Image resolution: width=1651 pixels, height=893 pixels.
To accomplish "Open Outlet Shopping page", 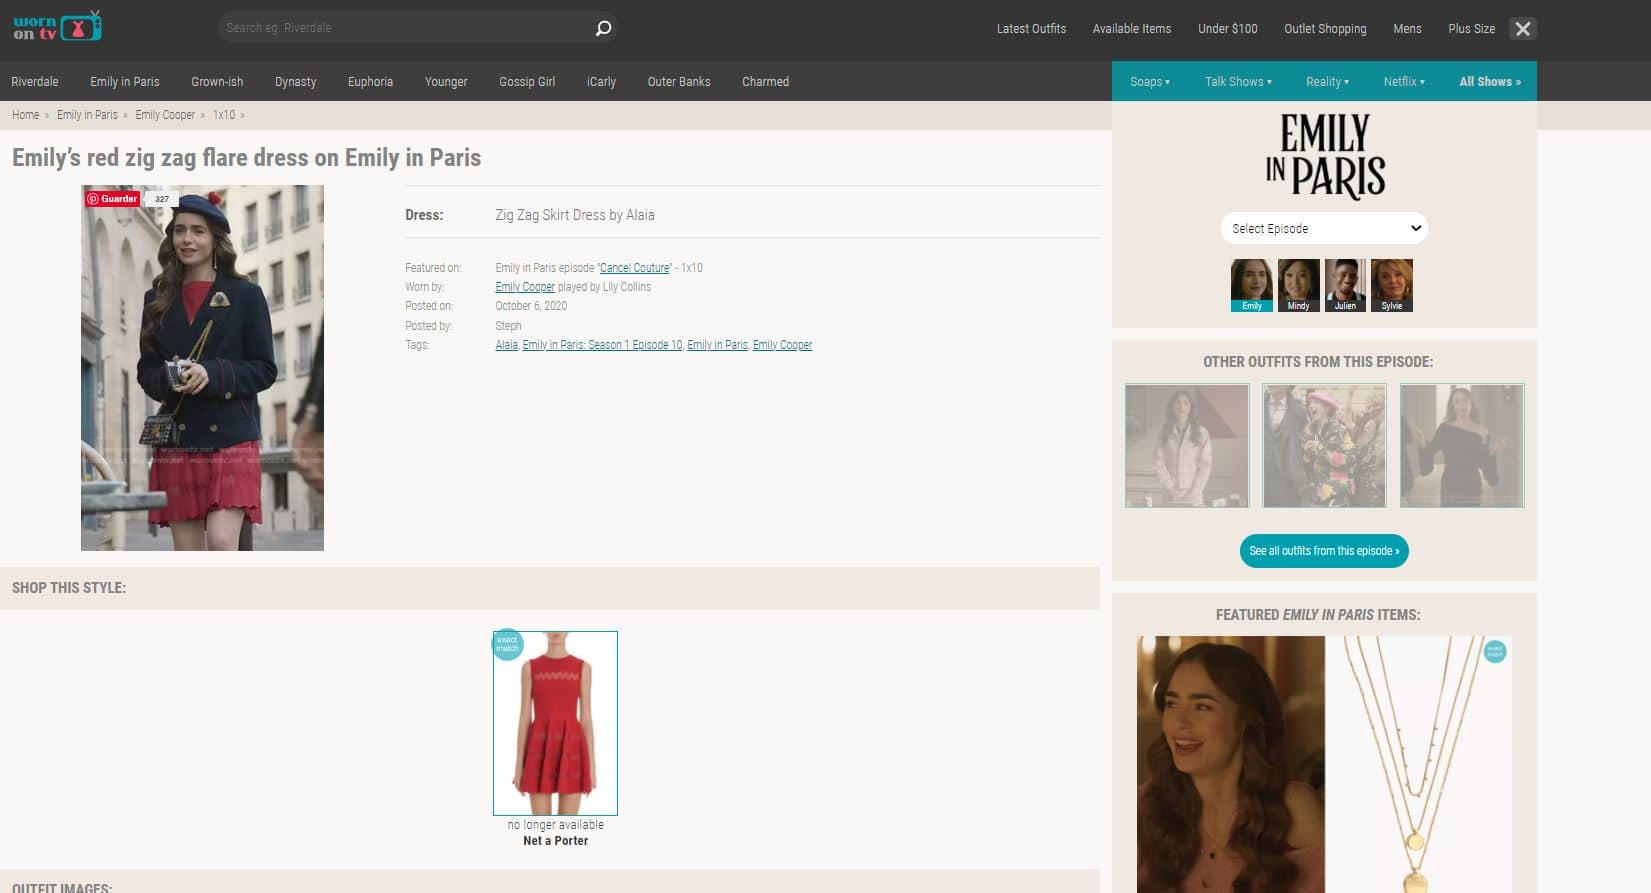I will coord(1325,29).
